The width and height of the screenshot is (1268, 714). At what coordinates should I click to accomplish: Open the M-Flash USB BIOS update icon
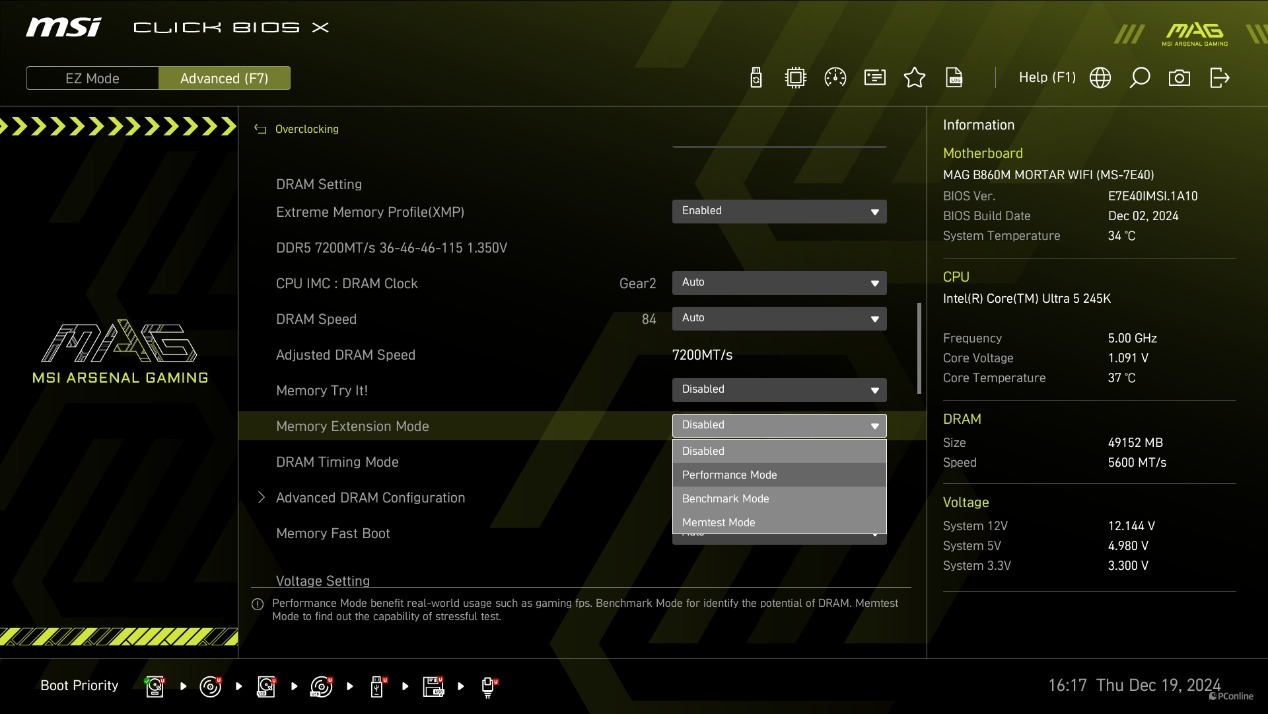click(x=756, y=78)
